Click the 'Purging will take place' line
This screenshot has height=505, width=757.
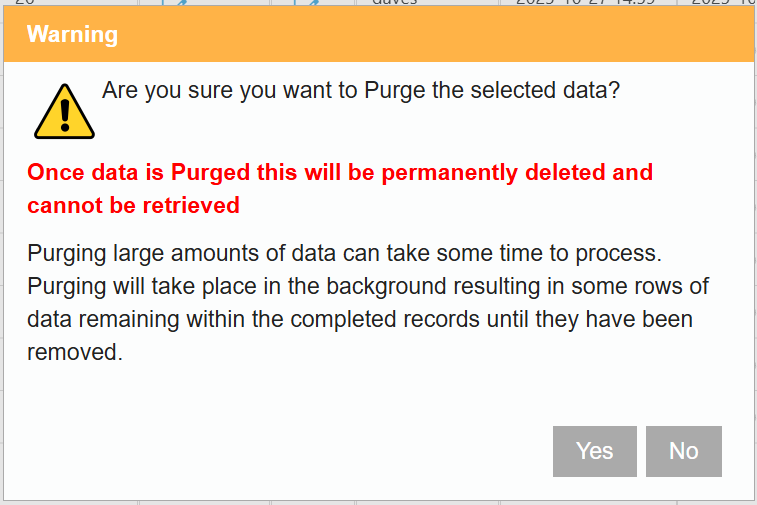click(x=368, y=286)
